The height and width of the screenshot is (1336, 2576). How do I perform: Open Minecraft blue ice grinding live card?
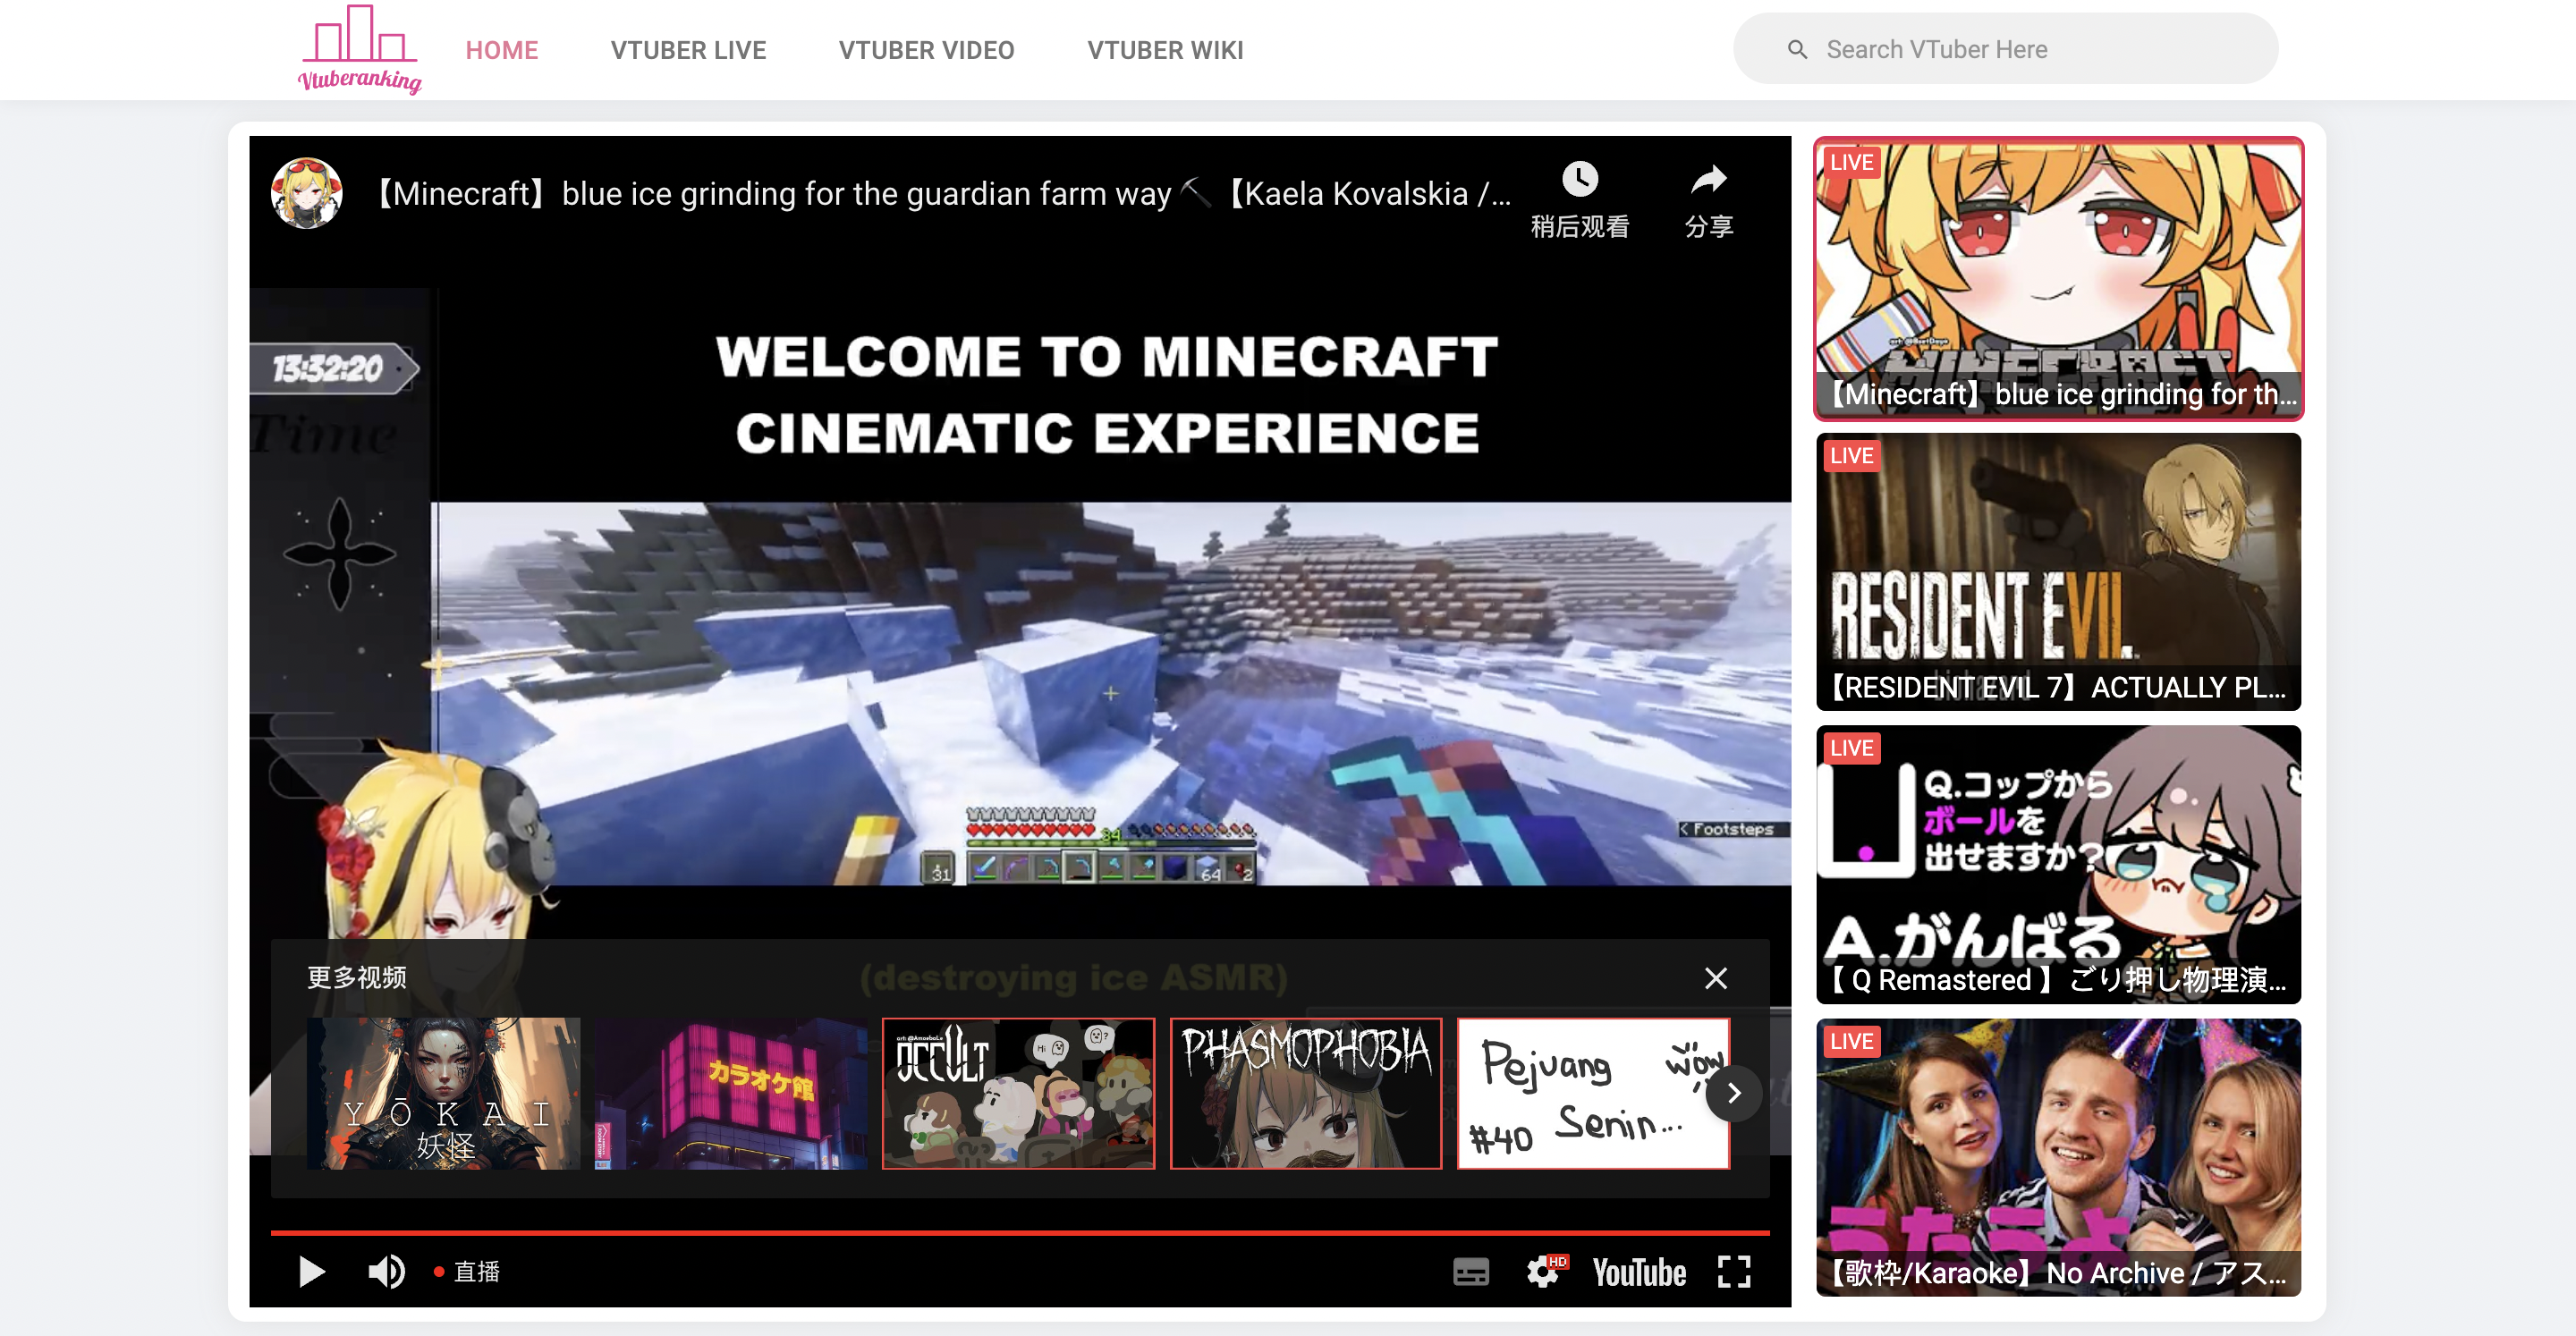(2058, 278)
